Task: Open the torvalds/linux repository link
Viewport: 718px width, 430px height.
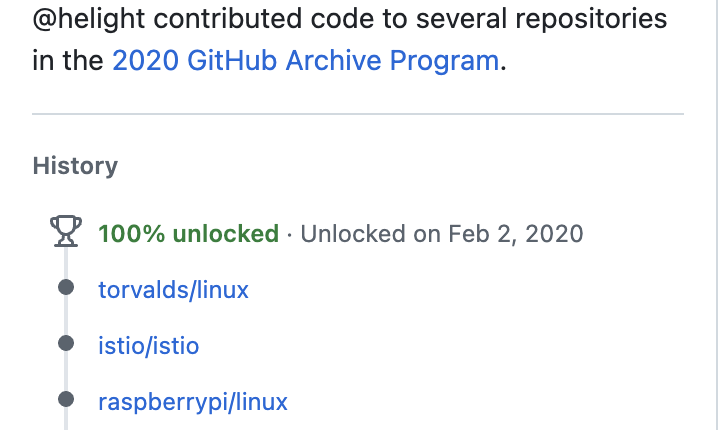Action: click(x=173, y=290)
